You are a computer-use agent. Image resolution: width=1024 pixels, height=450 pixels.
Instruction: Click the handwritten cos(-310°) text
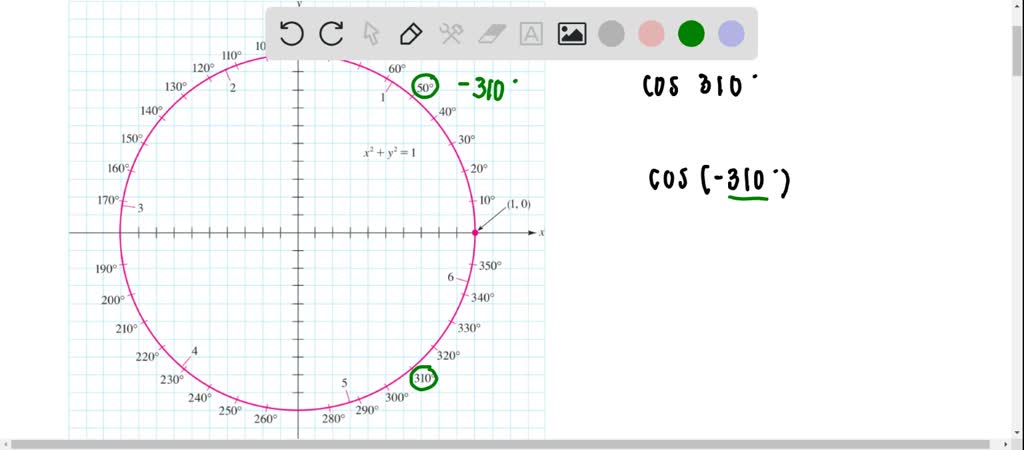tap(718, 182)
